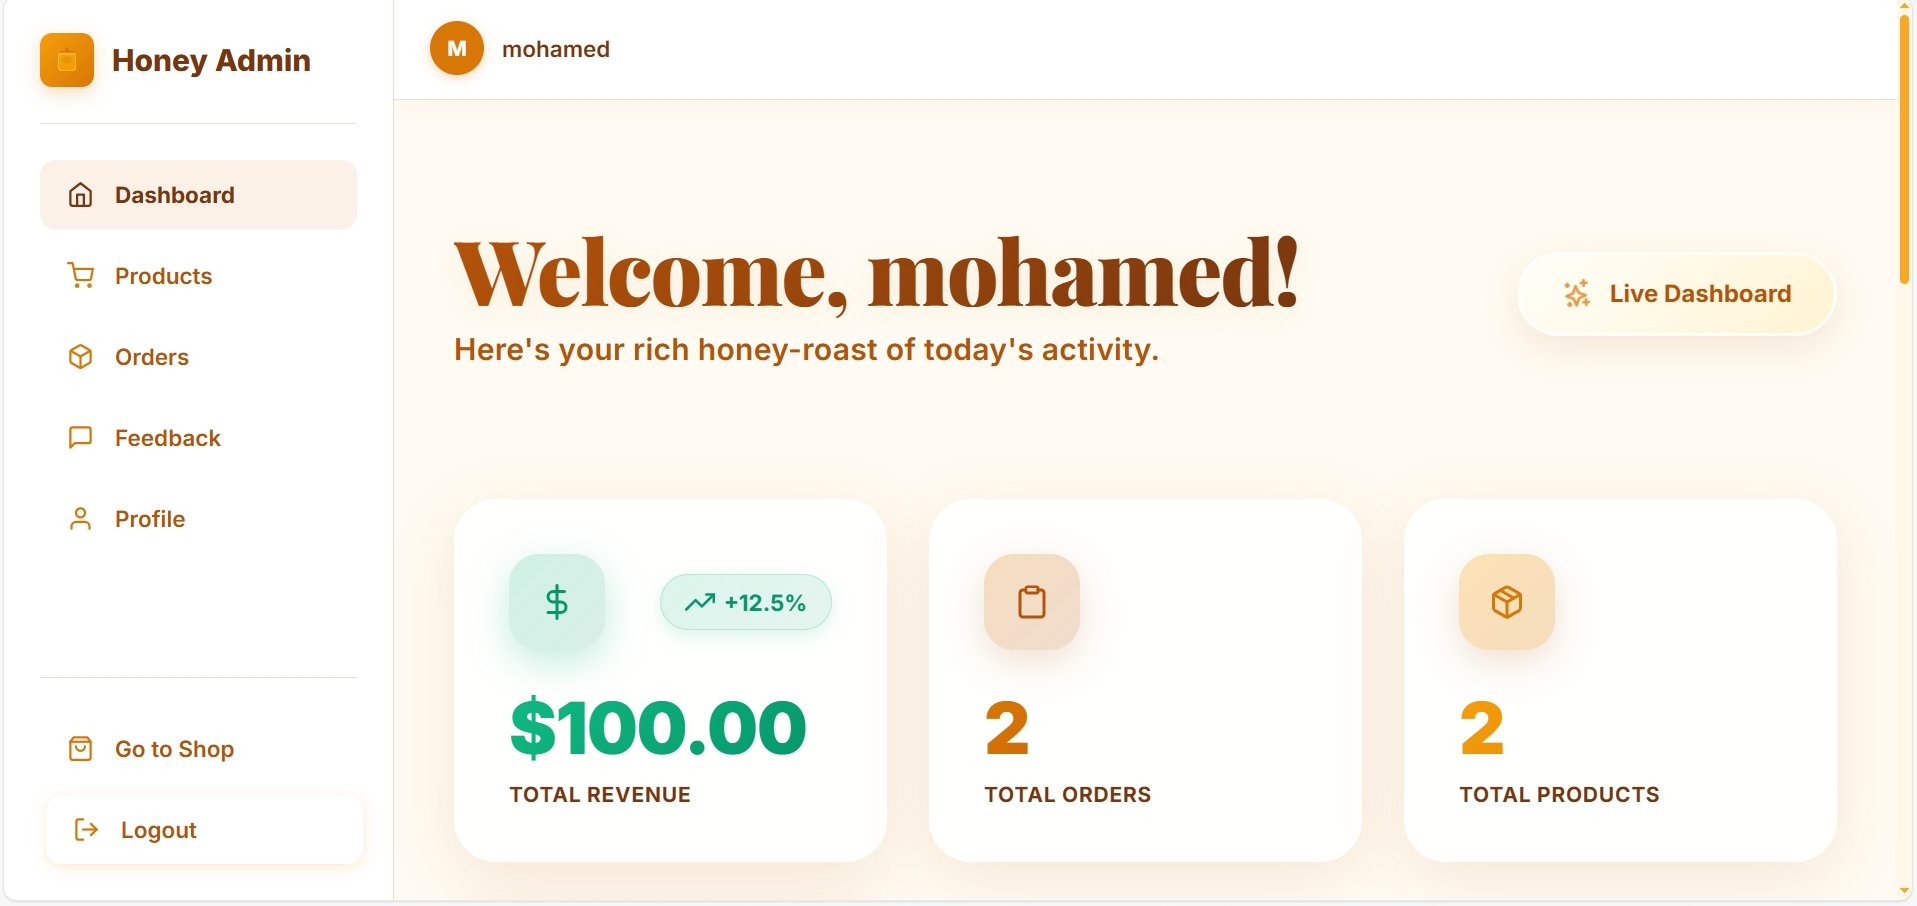Navigate to the Orders section
The width and height of the screenshot is (1917, 906).
point(152,357)
